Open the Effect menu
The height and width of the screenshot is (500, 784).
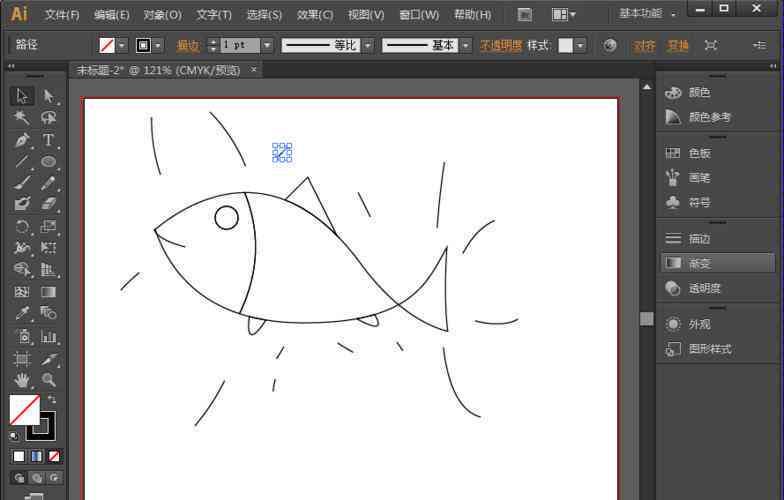point(314,15)
